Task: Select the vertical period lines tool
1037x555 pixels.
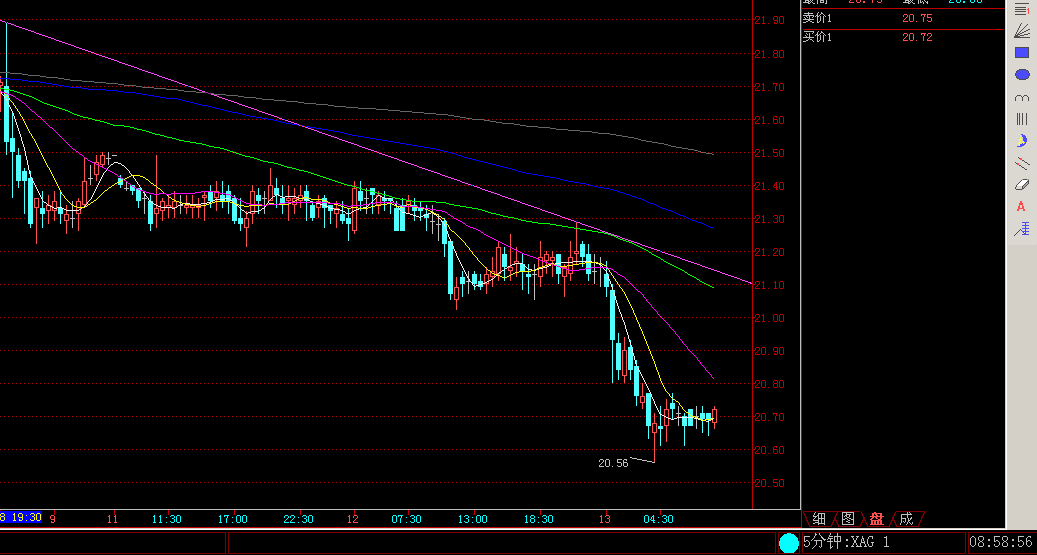Action: pyautogui.click(x=1021, y=119)
